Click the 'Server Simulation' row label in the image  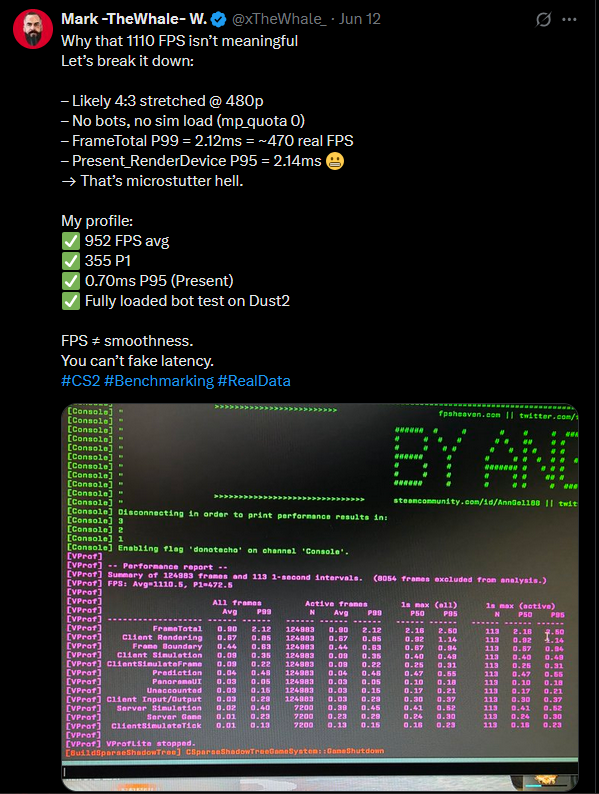point(159,708)
